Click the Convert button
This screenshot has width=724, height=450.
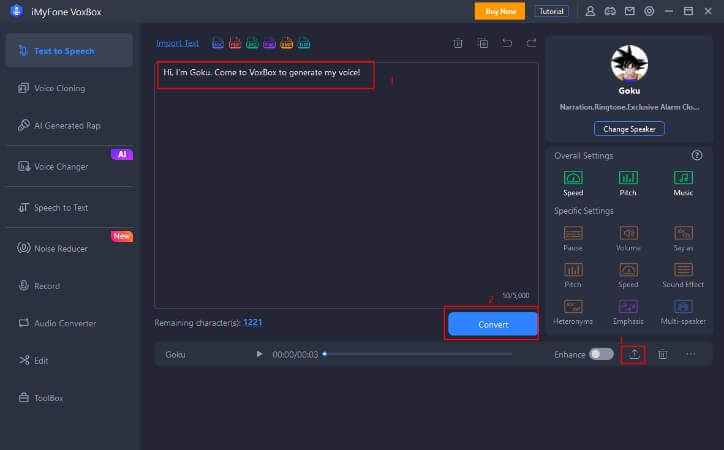click(493, 324)
